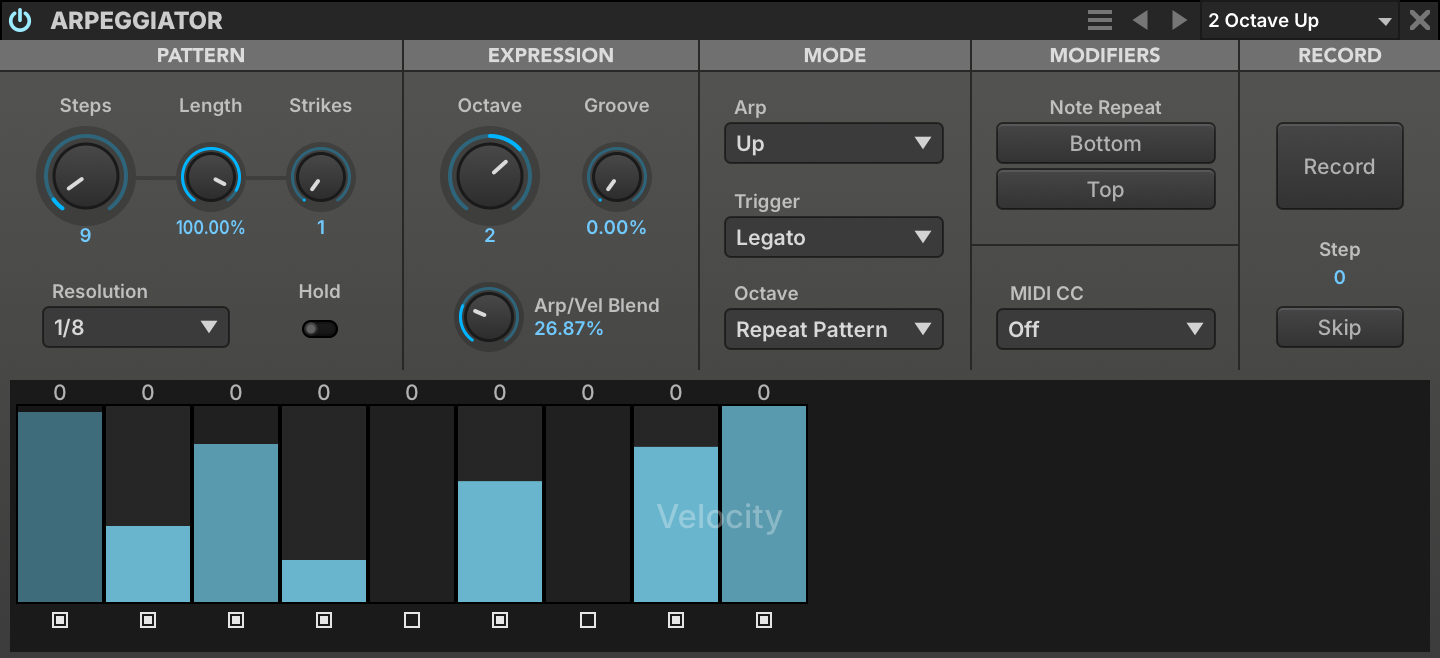Open the Trigger Legato dropdown

tap(834, 237)
